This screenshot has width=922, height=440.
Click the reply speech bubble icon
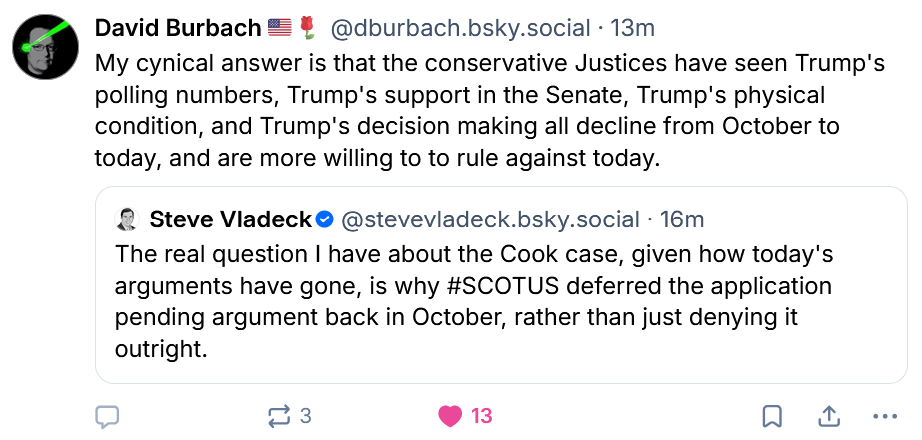click(107, 416)
